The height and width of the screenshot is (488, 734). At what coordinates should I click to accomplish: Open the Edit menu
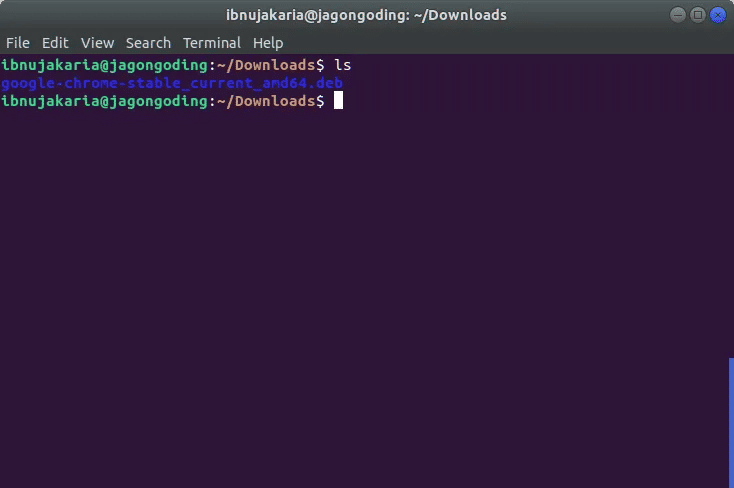[x=55, y=43]
